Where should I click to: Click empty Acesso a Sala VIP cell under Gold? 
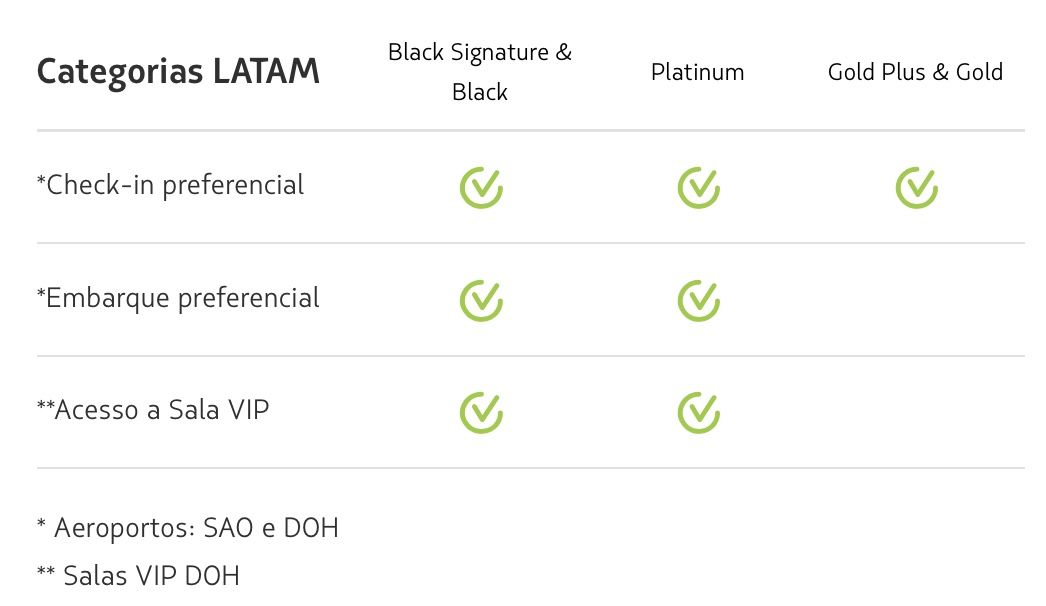916,412
